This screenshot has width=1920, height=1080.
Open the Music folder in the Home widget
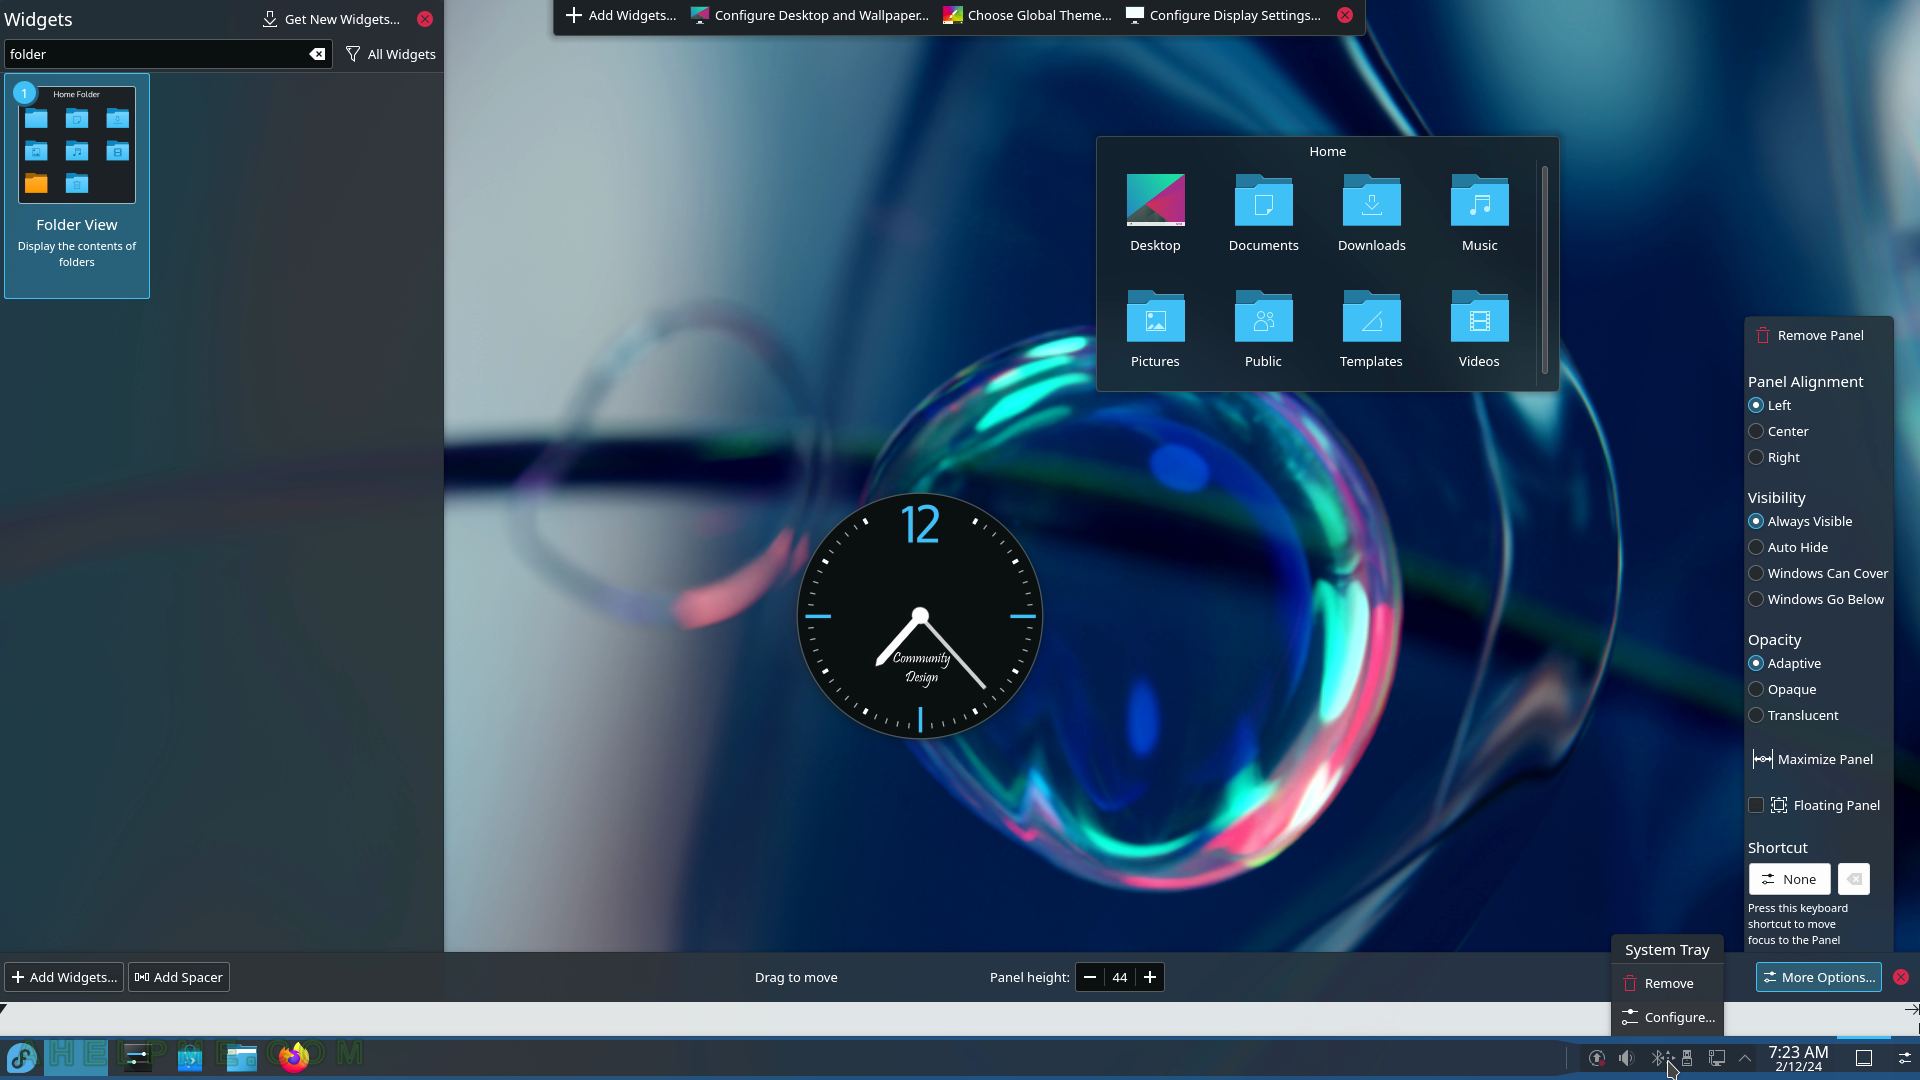click(1479, 213)
